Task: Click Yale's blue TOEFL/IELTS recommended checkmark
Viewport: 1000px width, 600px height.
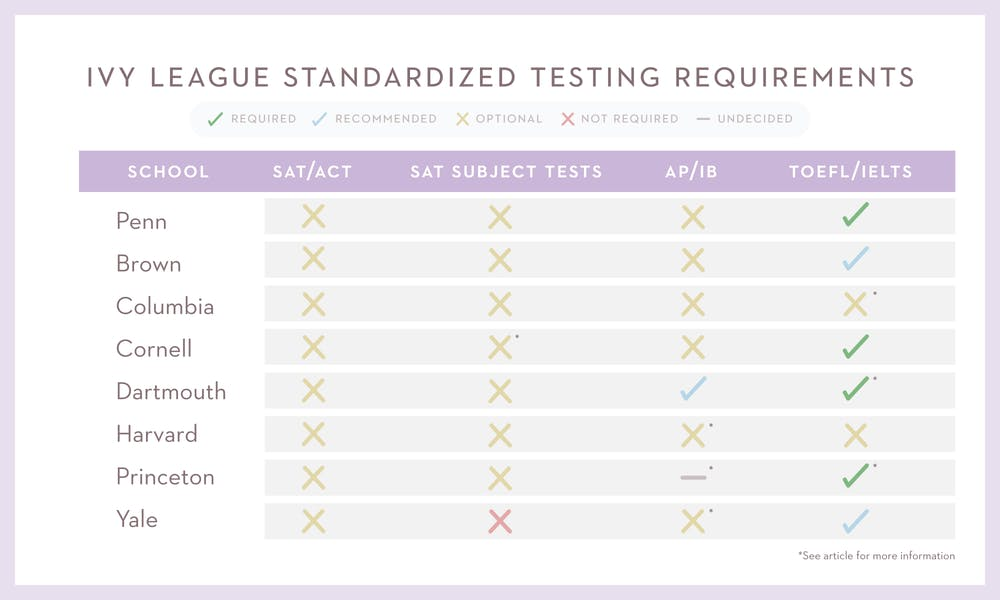Action: pyautogui.click(x=855, y=520)
